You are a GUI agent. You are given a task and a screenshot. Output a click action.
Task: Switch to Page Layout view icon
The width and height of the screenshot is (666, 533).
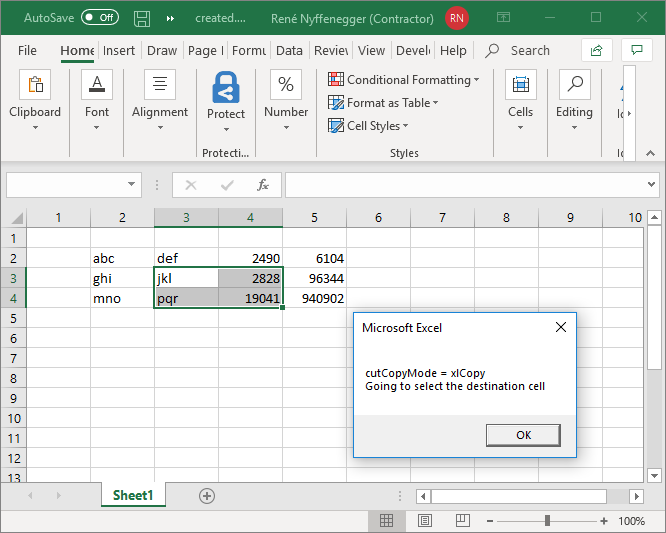[x=422, y=521]
